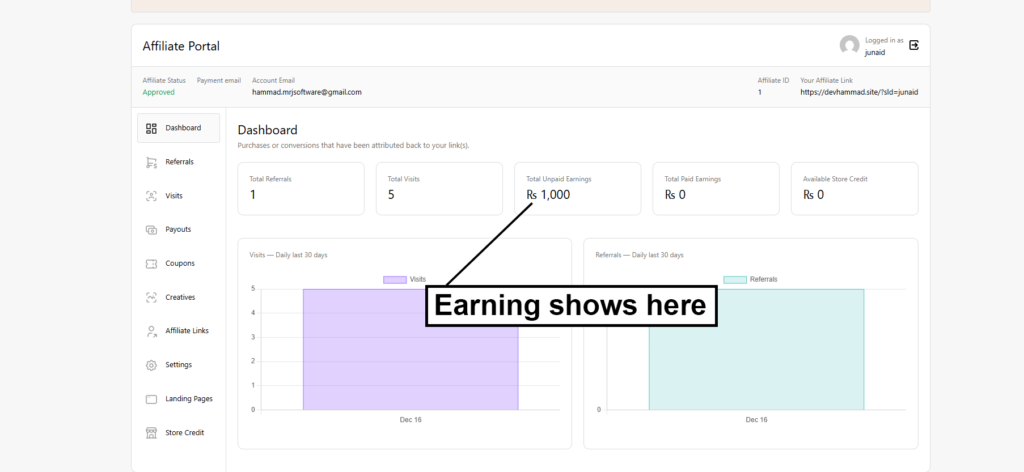This screenshot has height=472, width=1024.
Task: Click the Referrals cart icon
Action: 151,162
